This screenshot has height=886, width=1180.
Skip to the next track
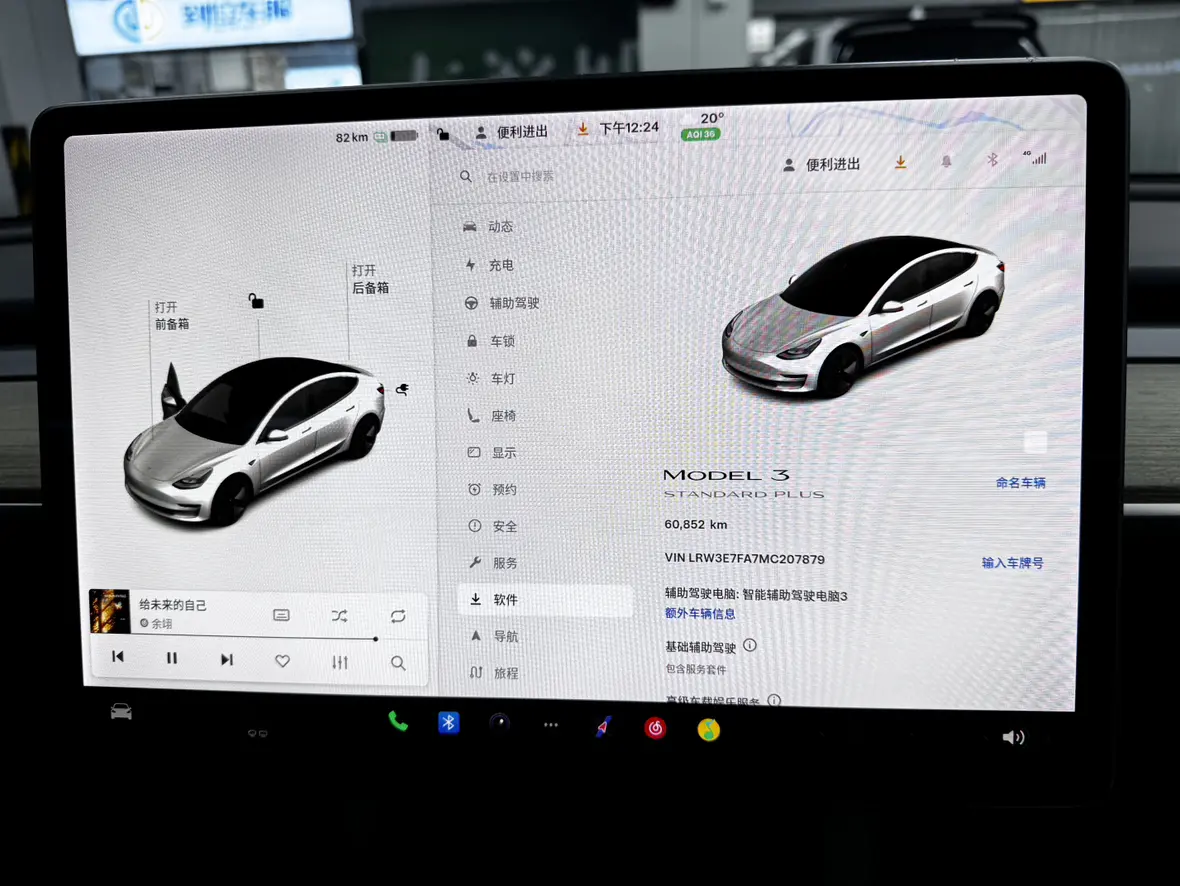pyautogui.click(x=226, y=660)
